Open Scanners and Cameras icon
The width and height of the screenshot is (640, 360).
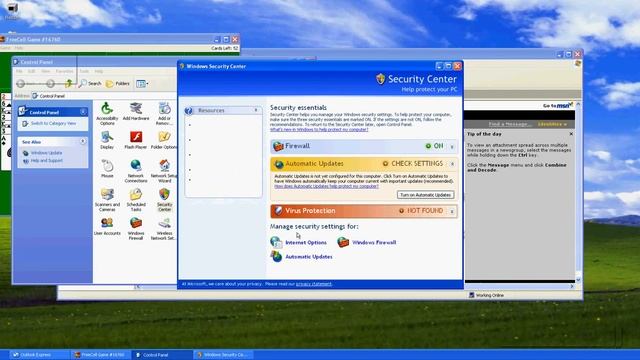point(107,200)
